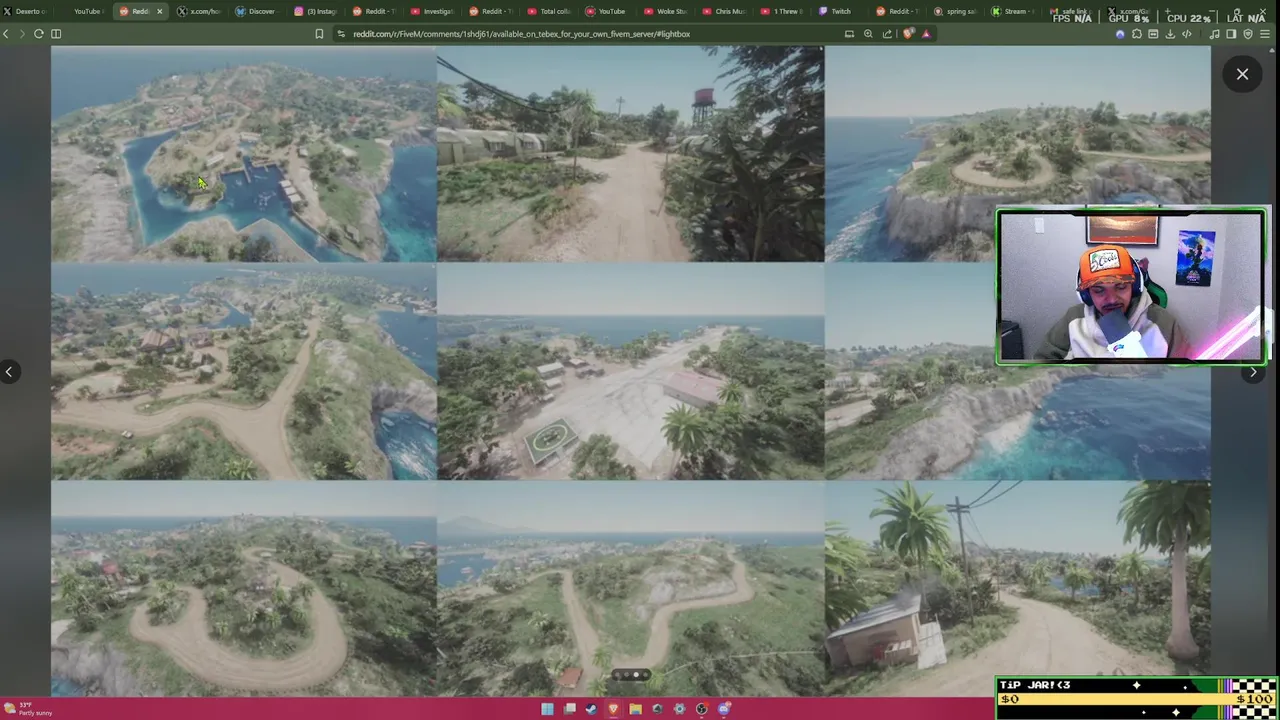Close the Reddit lightbox with the X

tap(1242, 74)
